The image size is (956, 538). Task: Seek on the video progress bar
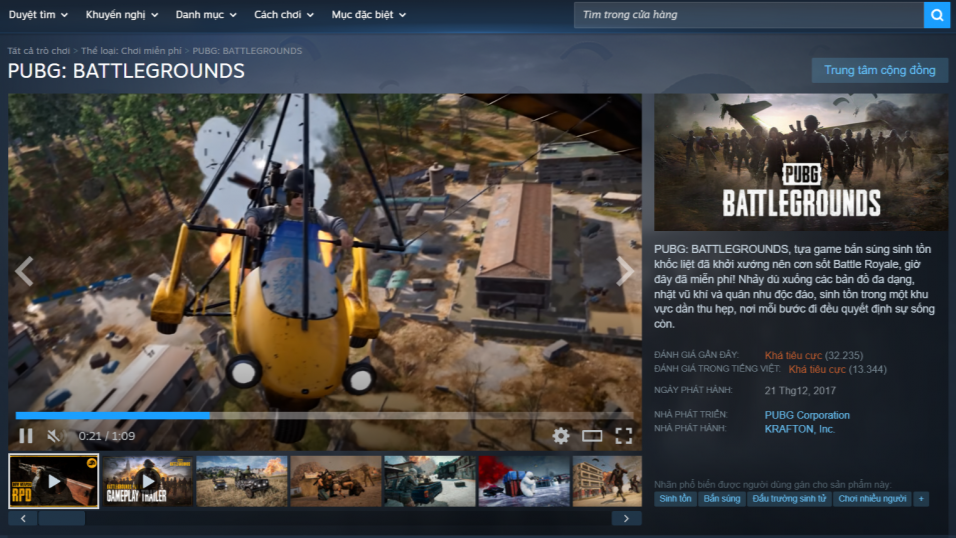(x=324, y=415)
